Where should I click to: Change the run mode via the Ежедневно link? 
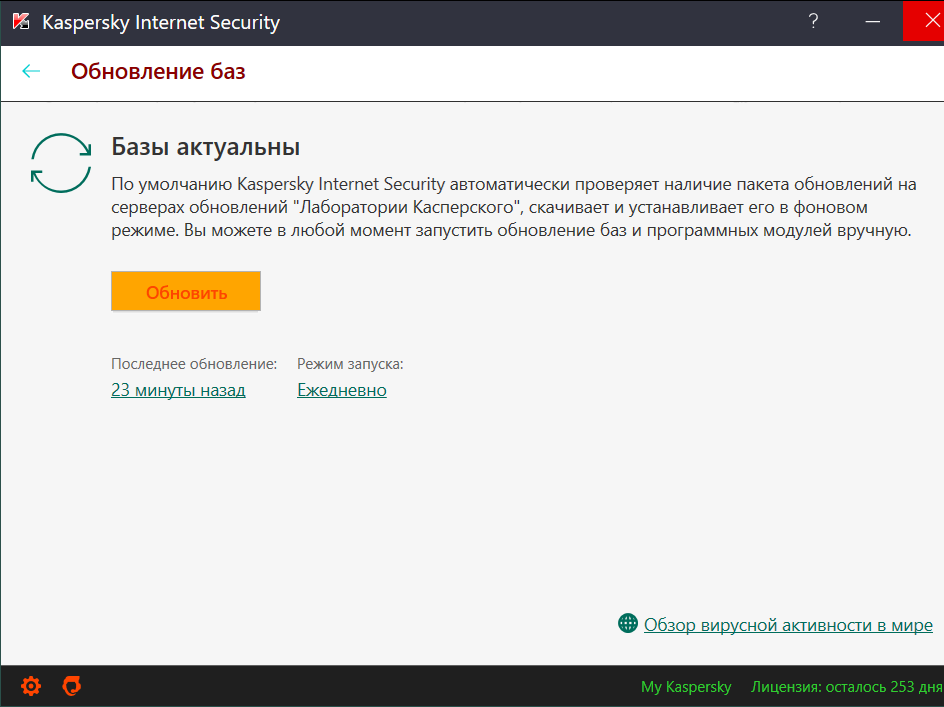point(342,390)
